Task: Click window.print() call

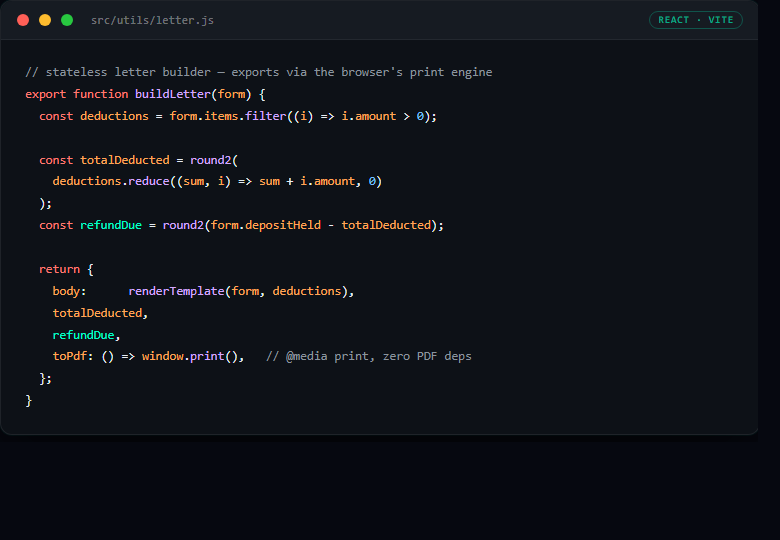Action: tap(190, 356)
